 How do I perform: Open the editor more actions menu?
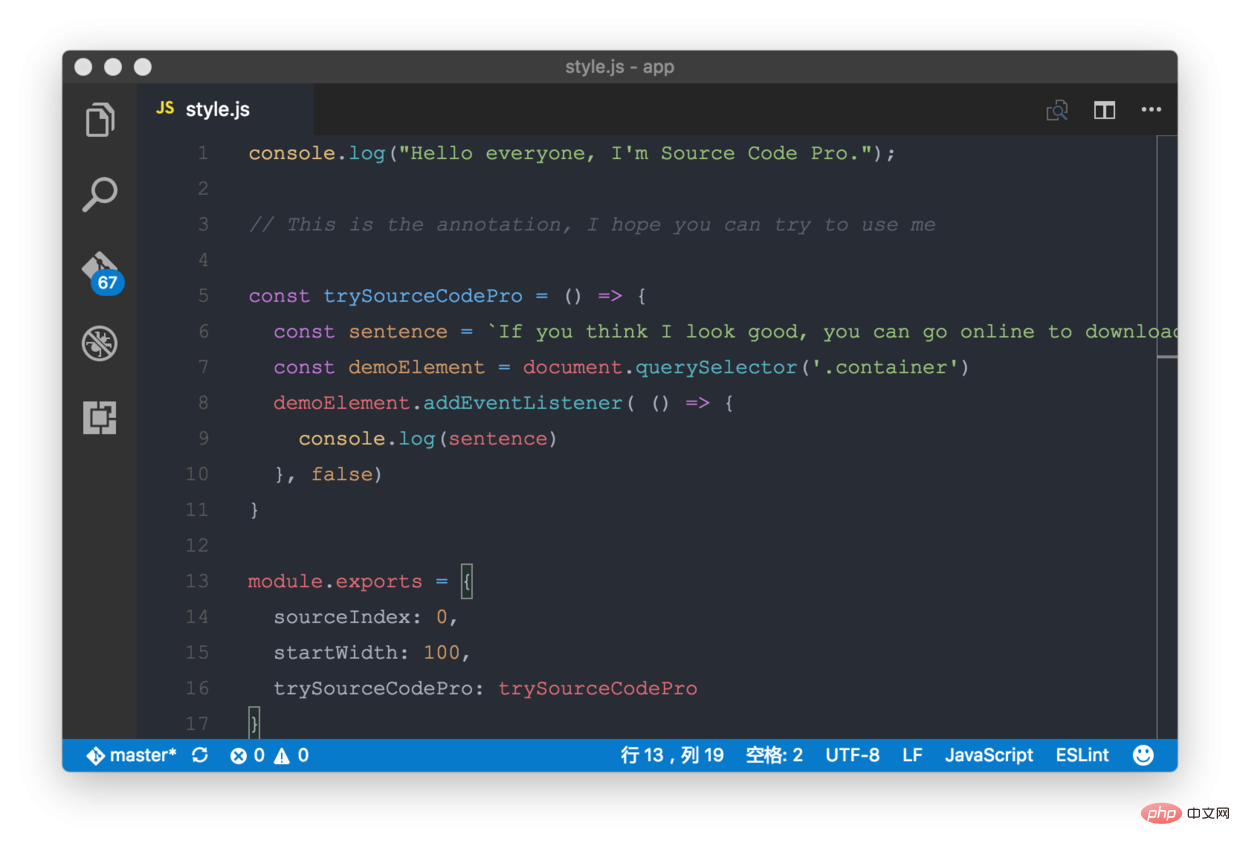[x=1151, y=110]
